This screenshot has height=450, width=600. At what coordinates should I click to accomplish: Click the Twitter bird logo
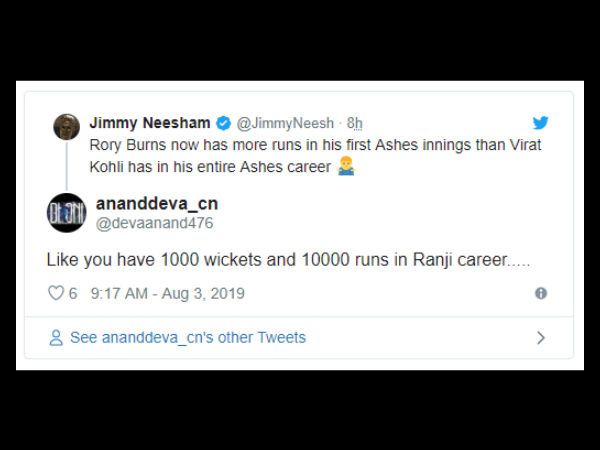click(540, 123)
